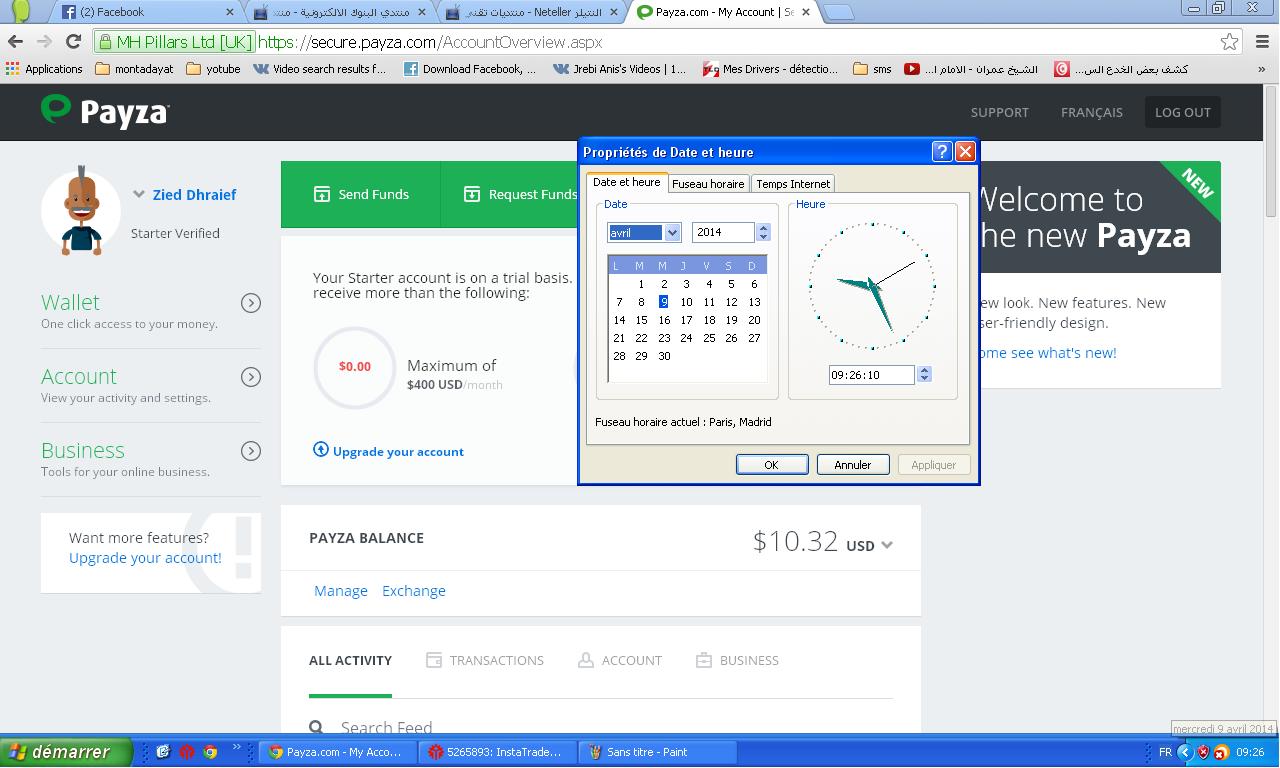This screenshot has height=768, width=1280.
Task: Go back using the browser back arrow
Action: tap(15, 42)
